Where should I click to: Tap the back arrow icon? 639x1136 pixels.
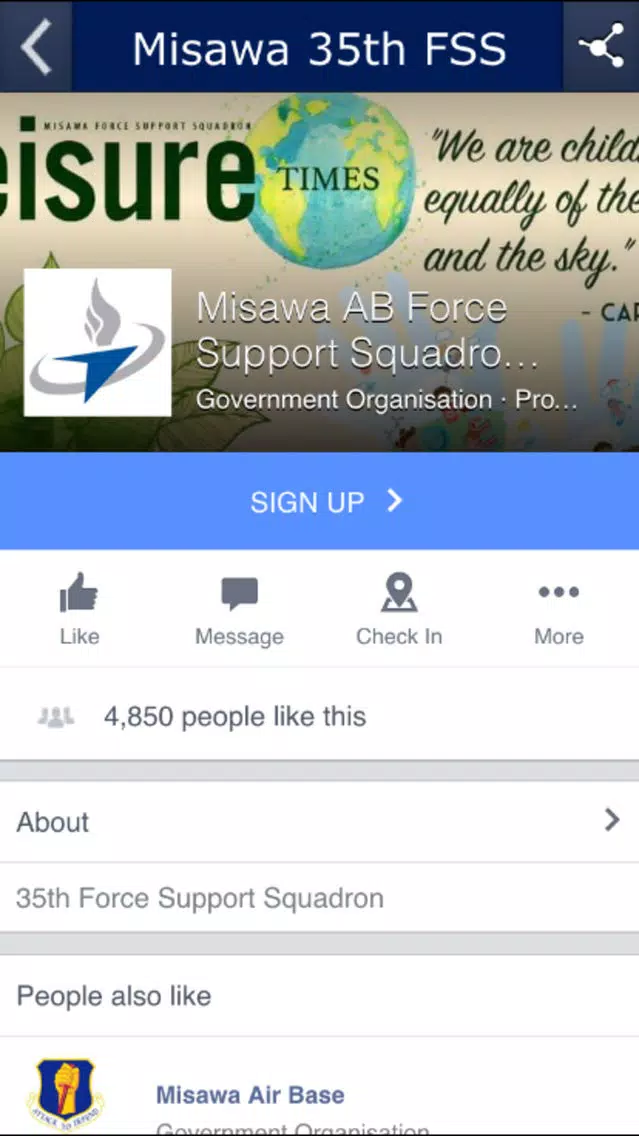(36, 47)
